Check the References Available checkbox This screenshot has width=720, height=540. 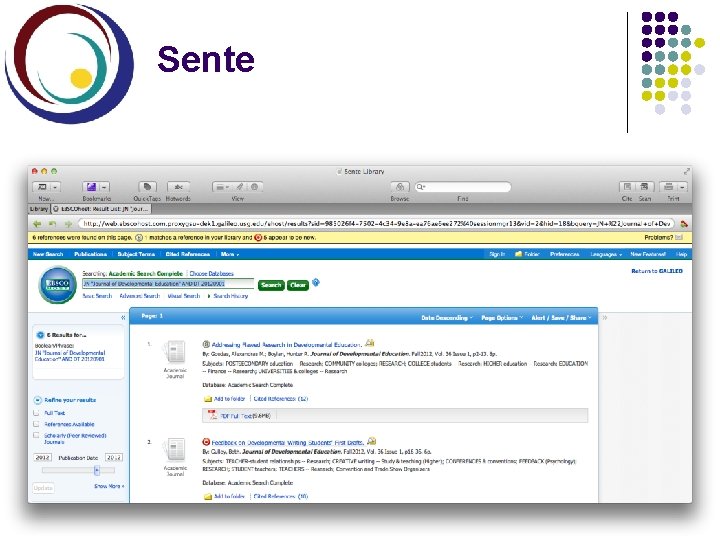tap(36, 424)
